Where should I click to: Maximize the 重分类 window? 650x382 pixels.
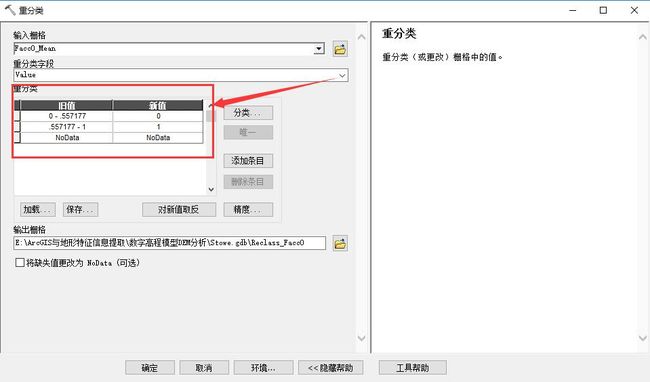click(x=603, y=10)
